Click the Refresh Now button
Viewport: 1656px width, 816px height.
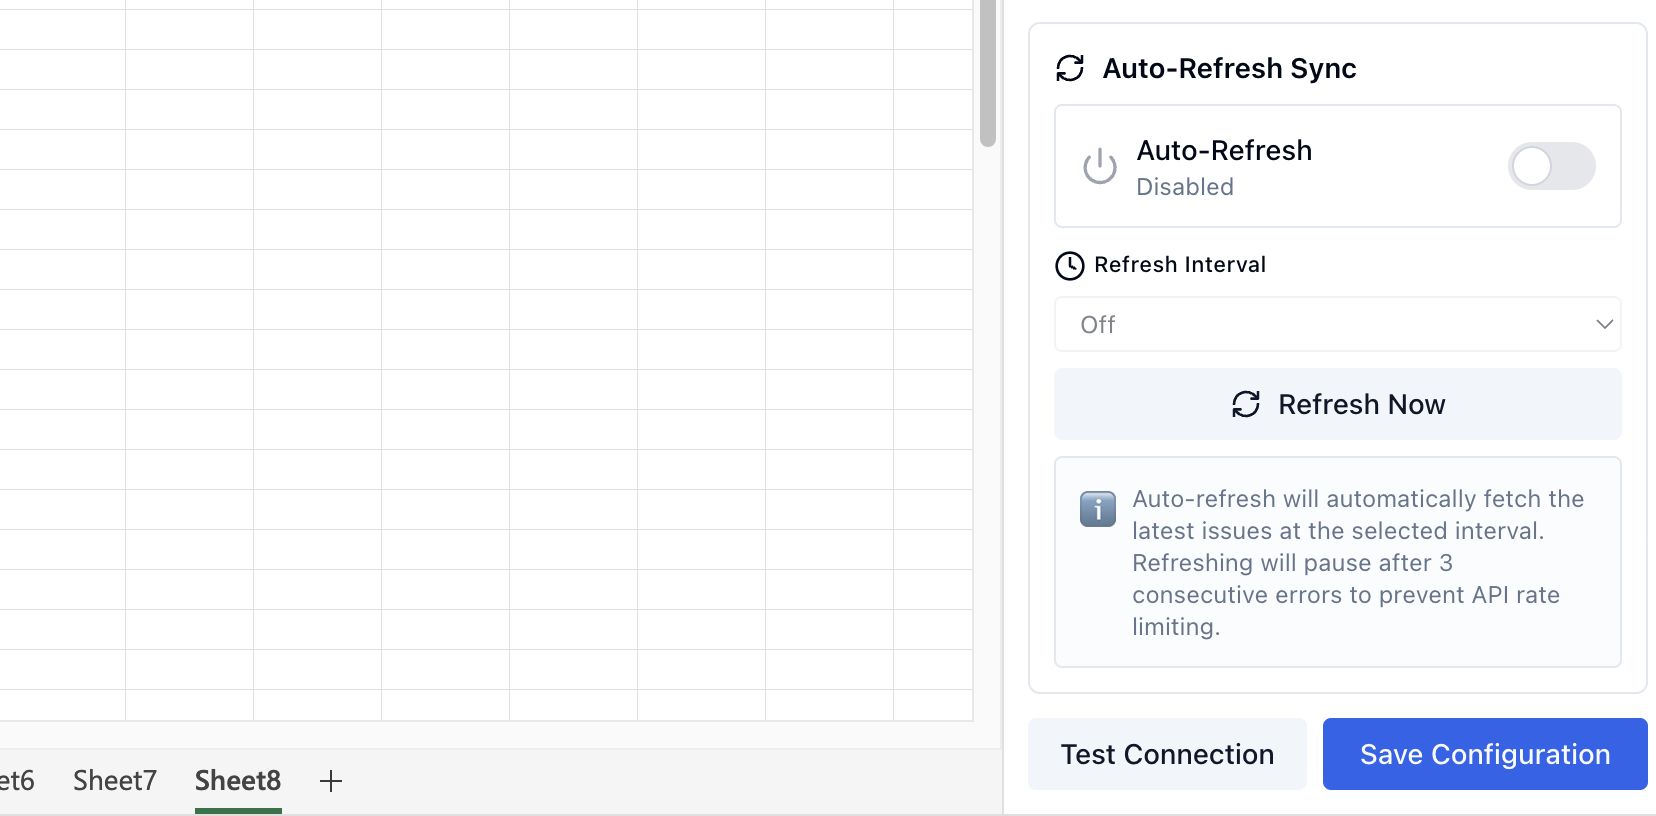(1338, 404)
